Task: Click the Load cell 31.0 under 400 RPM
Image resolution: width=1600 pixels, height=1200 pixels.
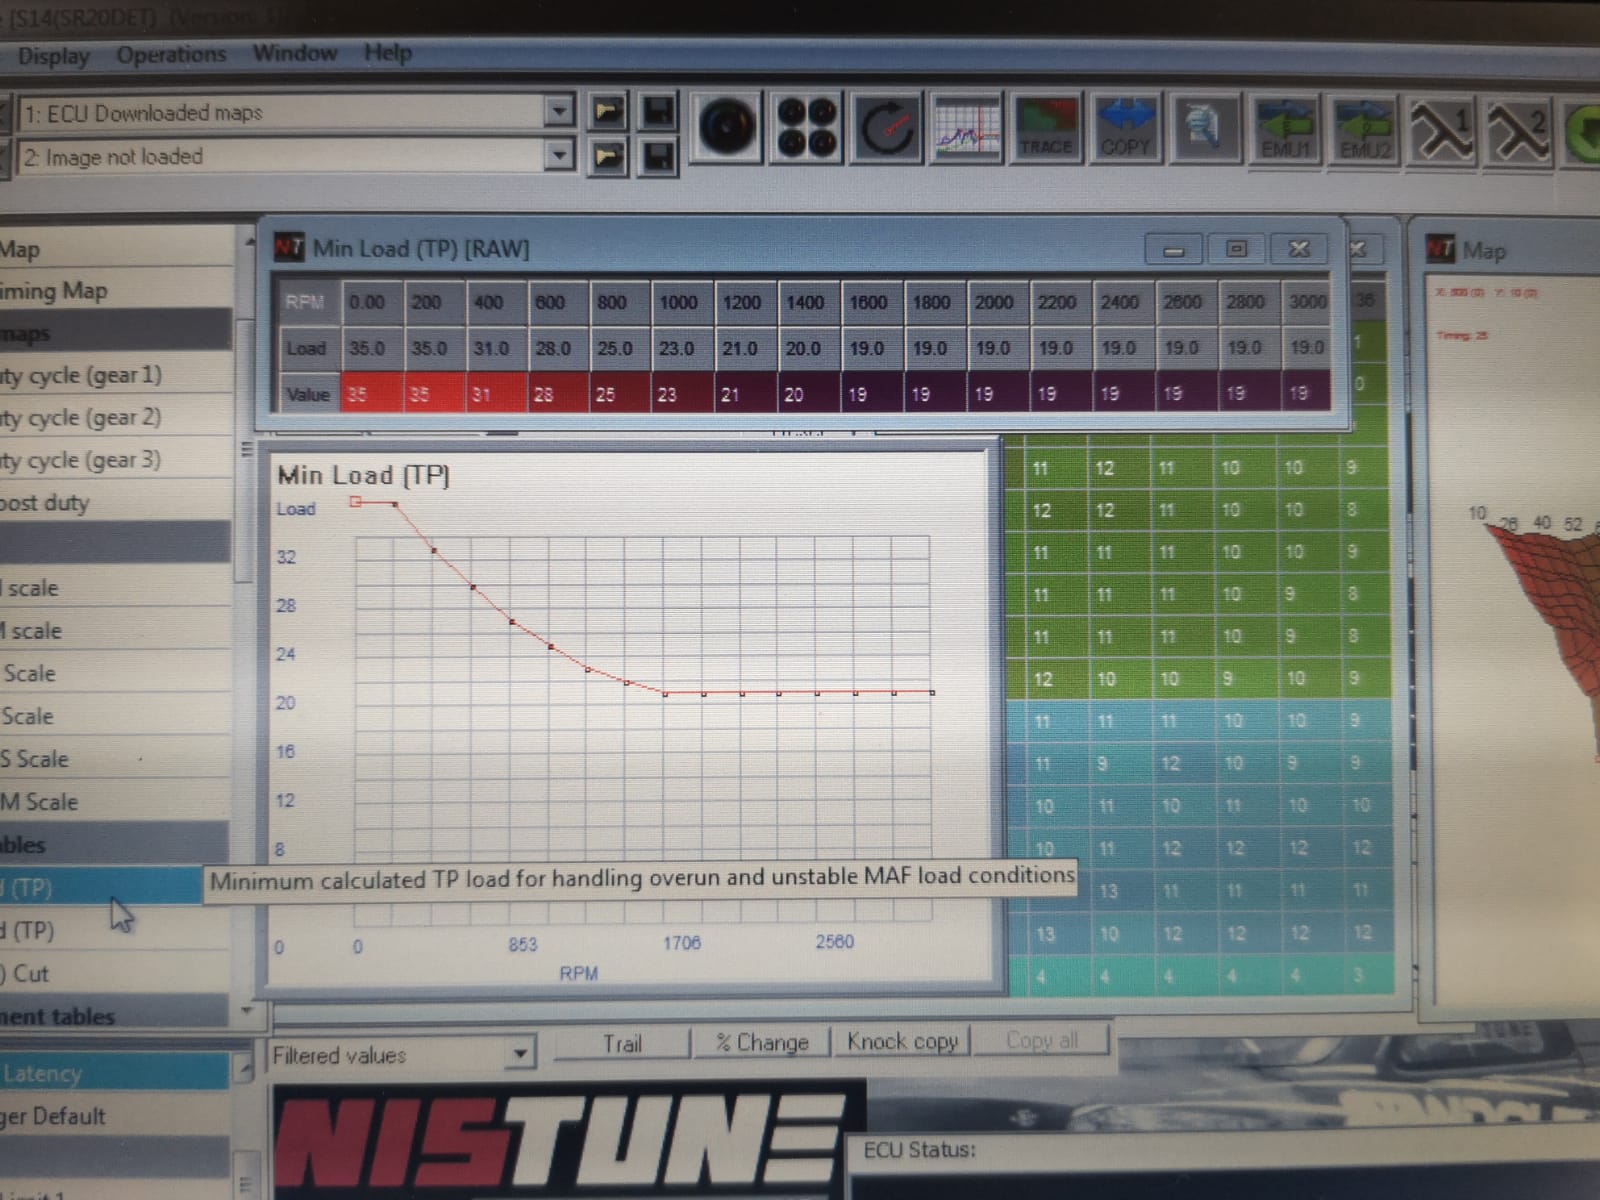Action: pos(495,348)
